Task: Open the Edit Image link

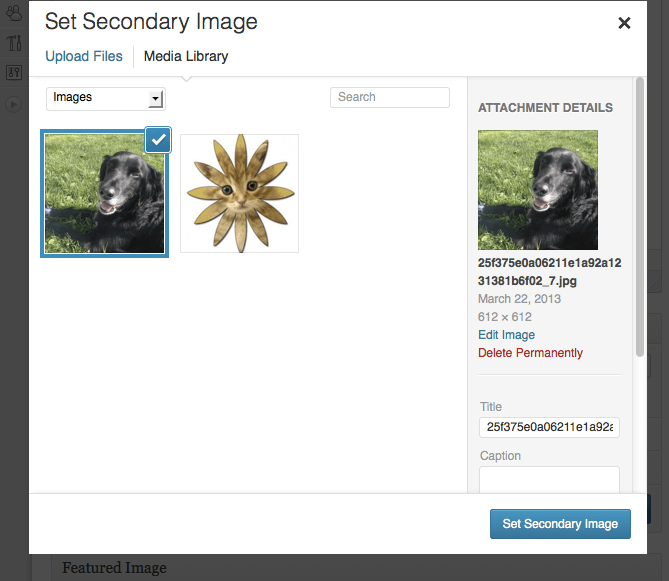Action: (x=506, y=335)
